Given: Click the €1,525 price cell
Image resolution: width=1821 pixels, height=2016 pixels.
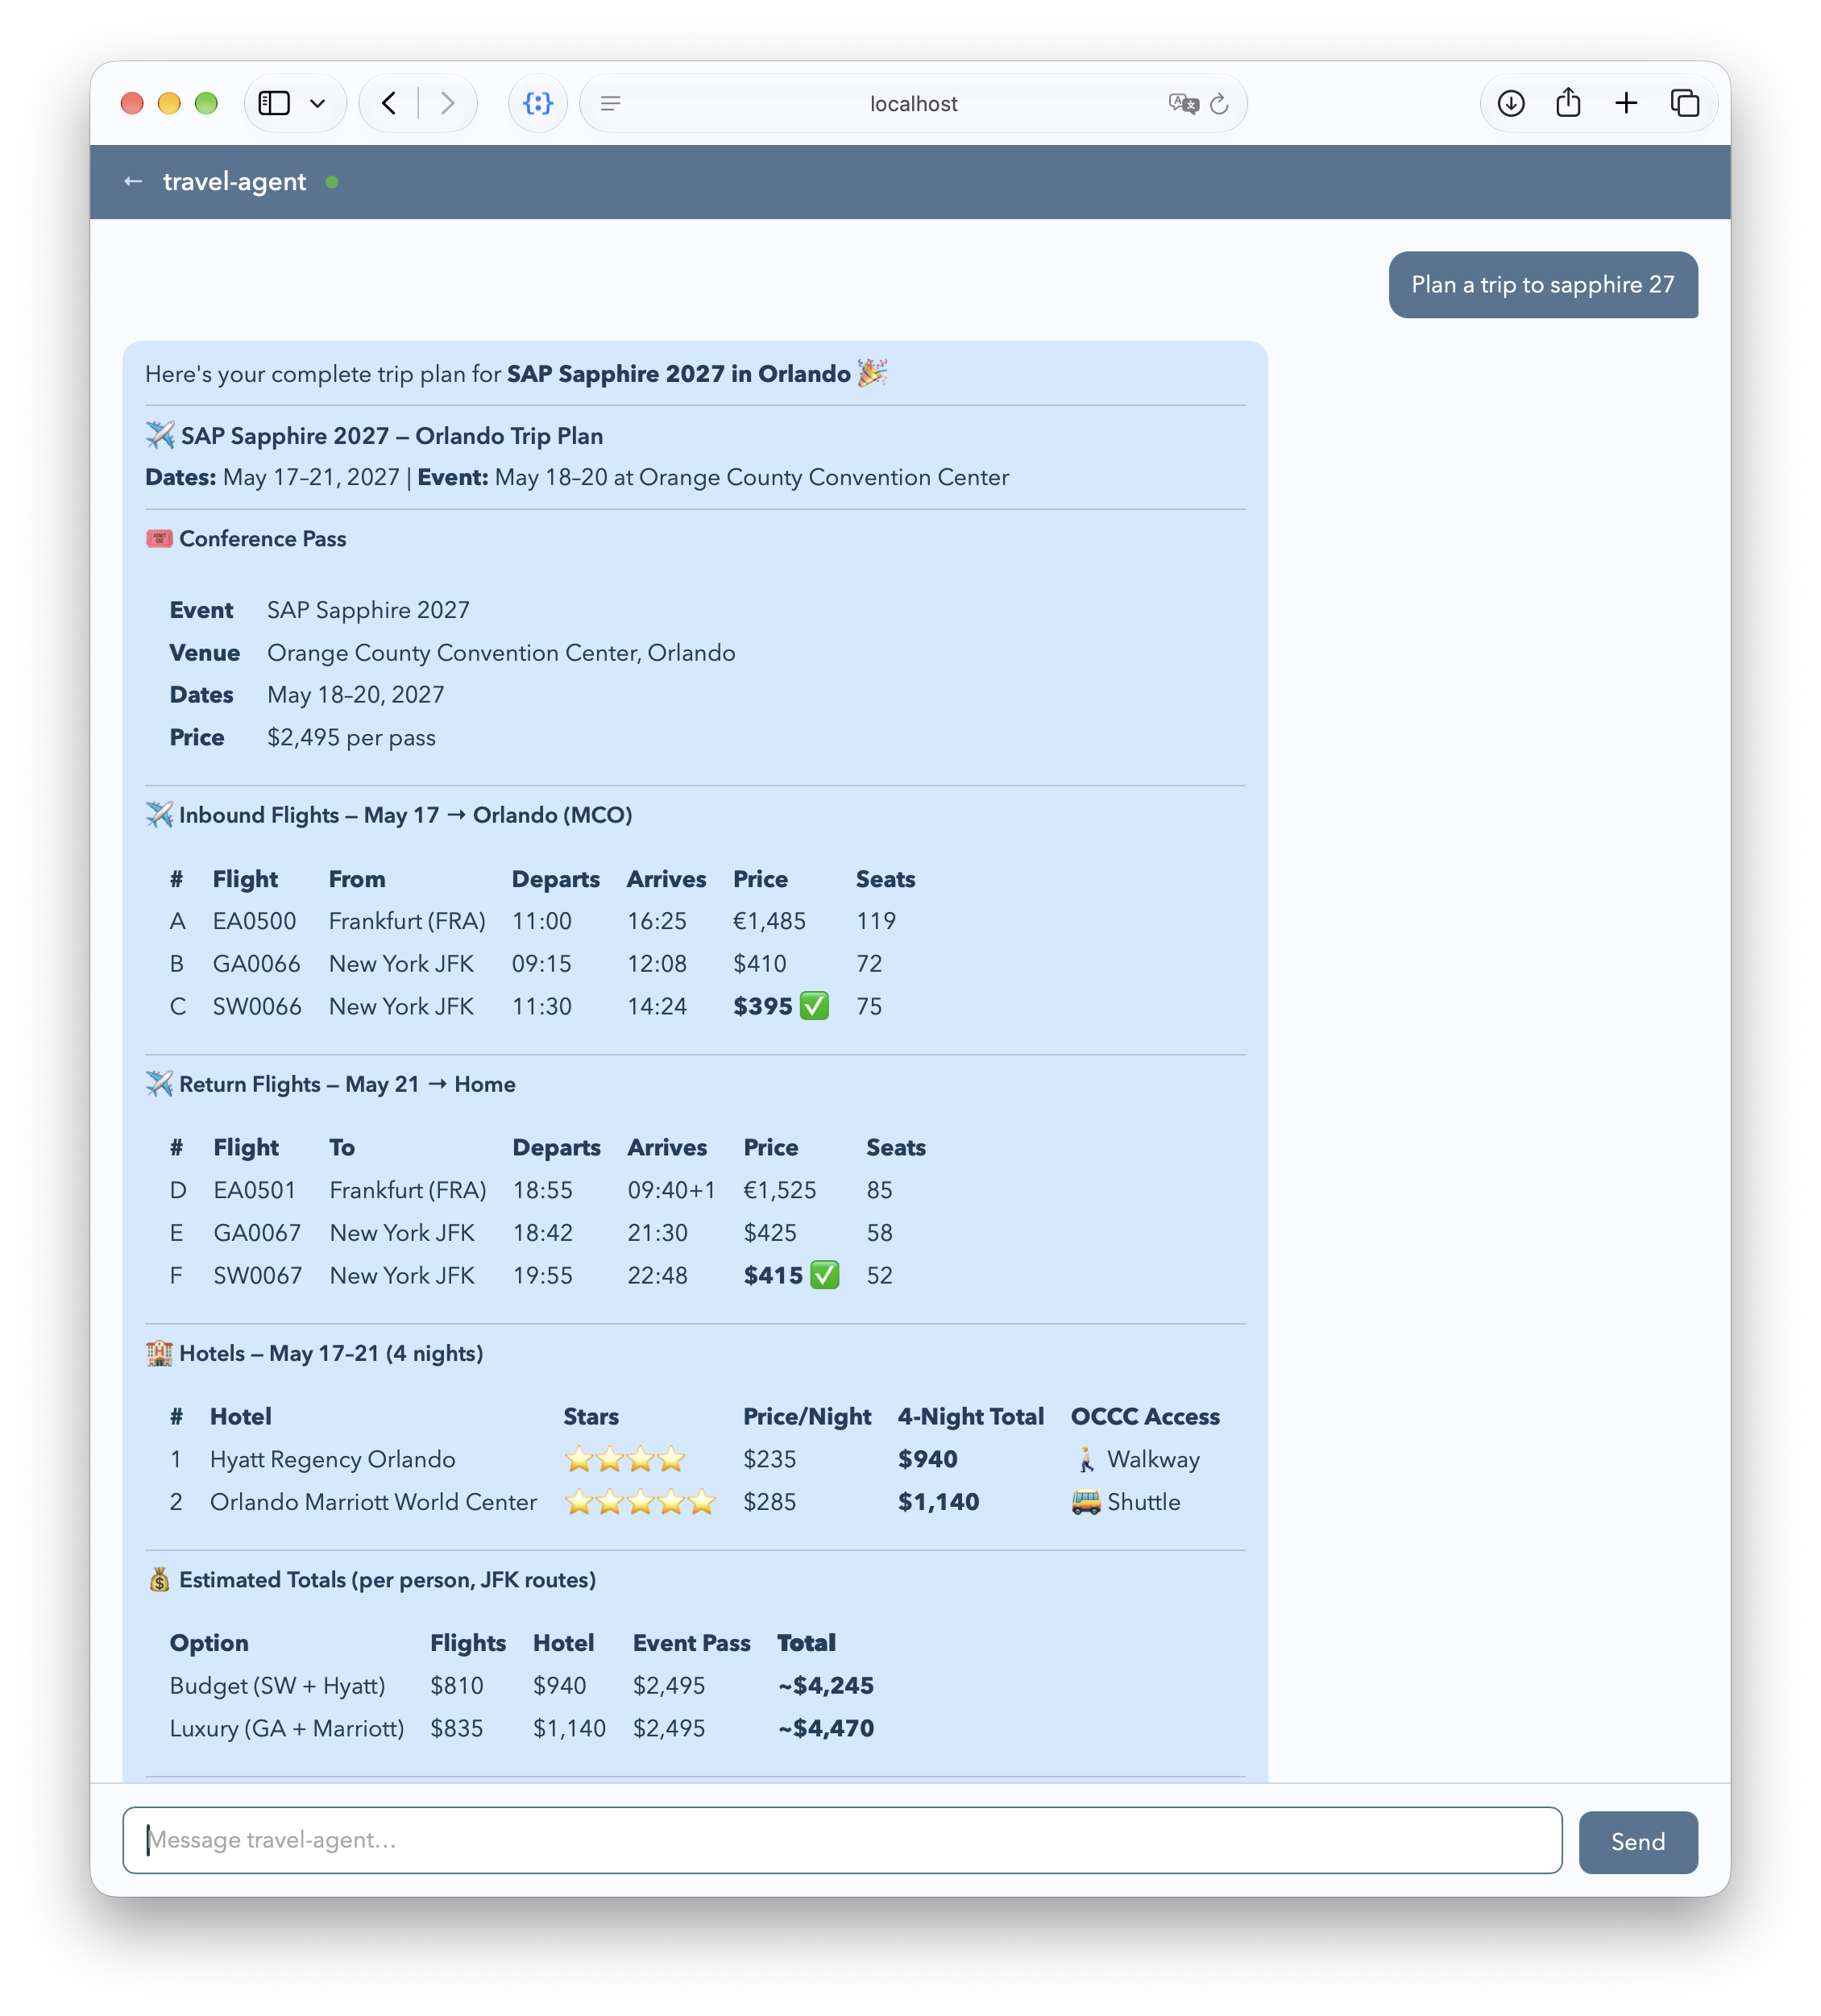Looking at the screenshot, I should tap(779, 1189).
